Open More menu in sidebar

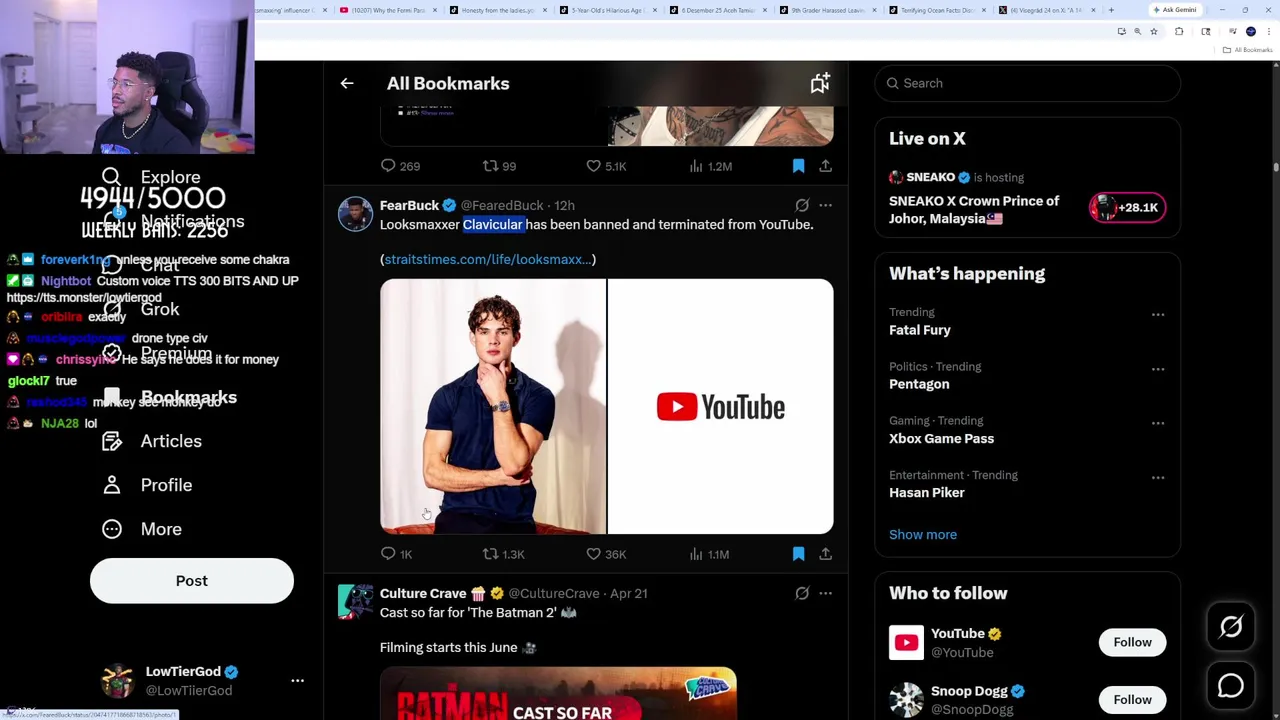click(142, 529)
